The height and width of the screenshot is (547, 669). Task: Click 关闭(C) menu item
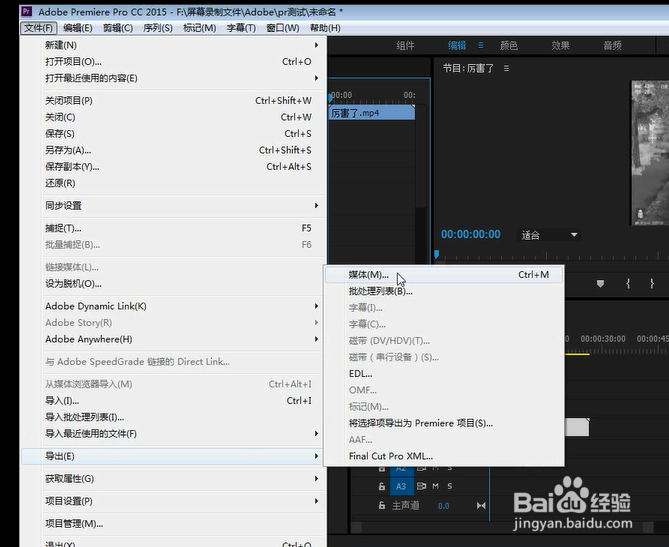(x=173, y=117)
